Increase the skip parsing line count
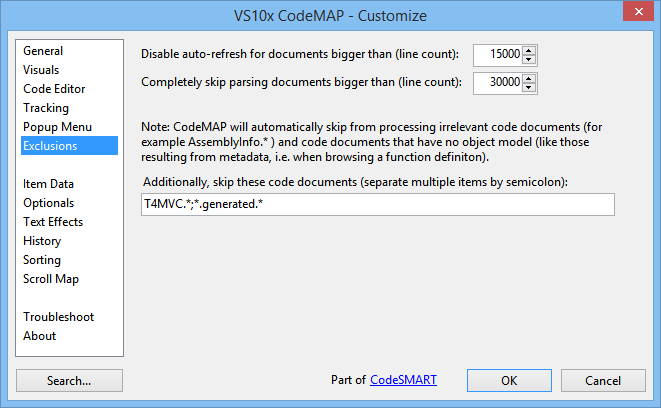This screenshot has height=408, width=661. tap(529, 78)
